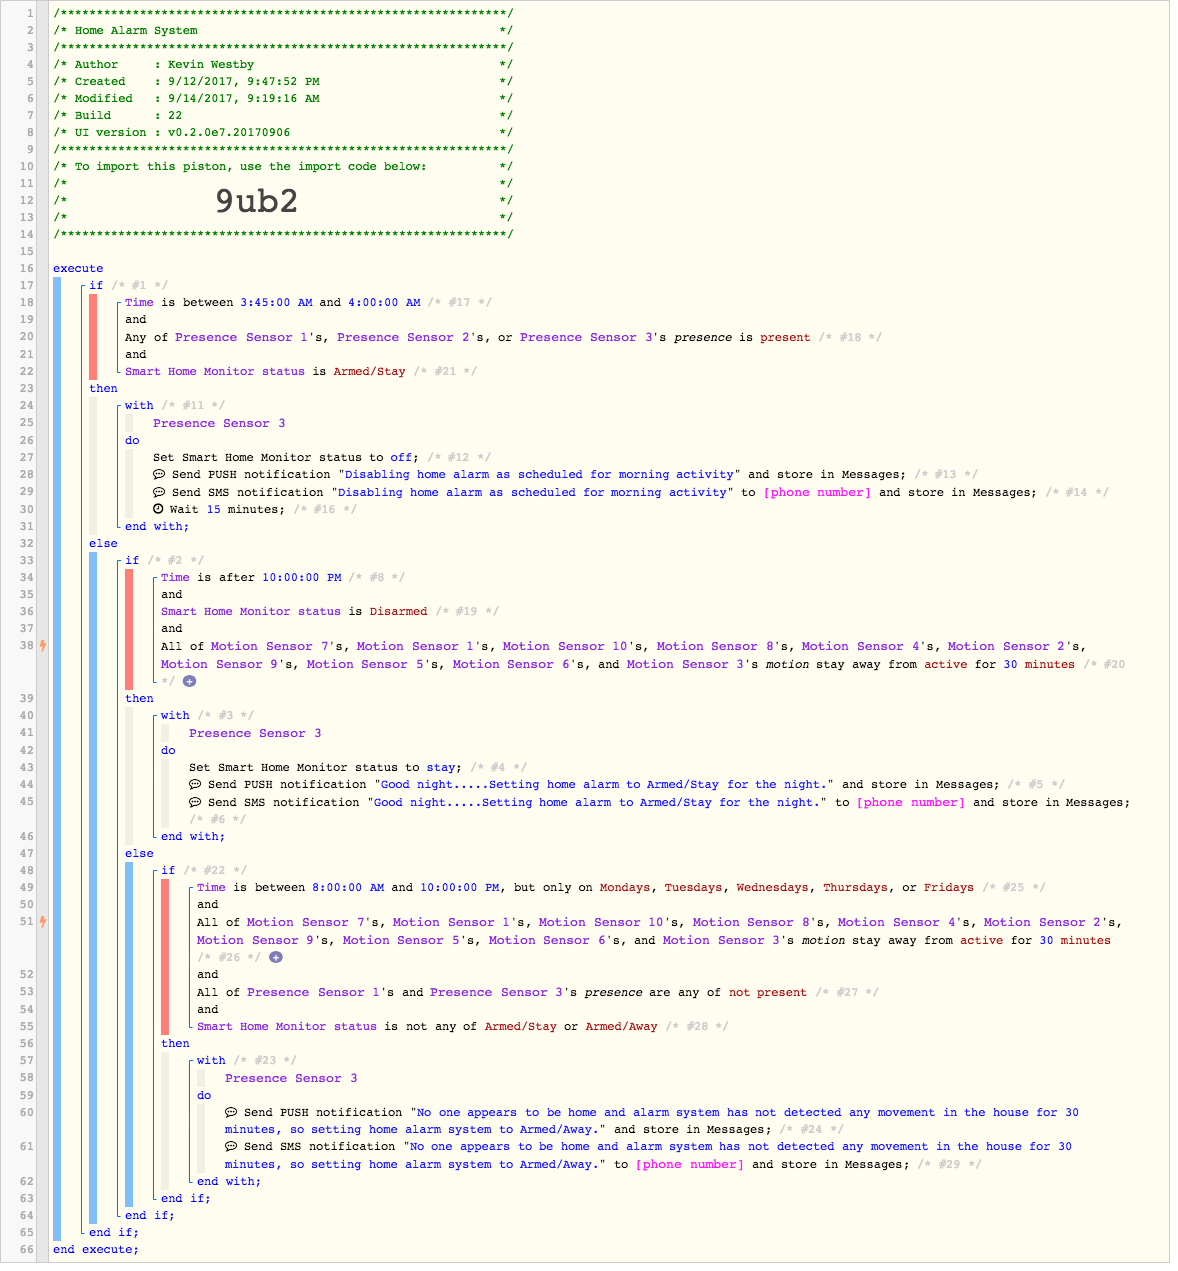Viewport: 1178px width, 1271px height.
Task: Click the clock icon before Wait 15 minutes
Action: (x=159, y=509)
